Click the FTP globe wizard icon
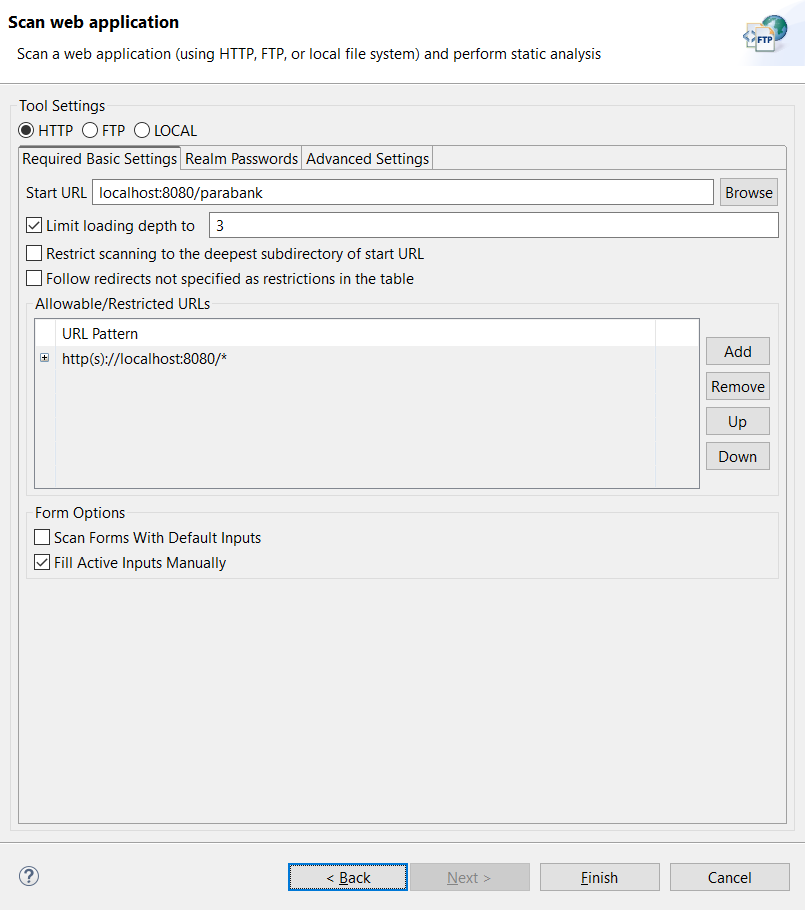Screen dimensions: 805x910 click(x=766, y=34)
